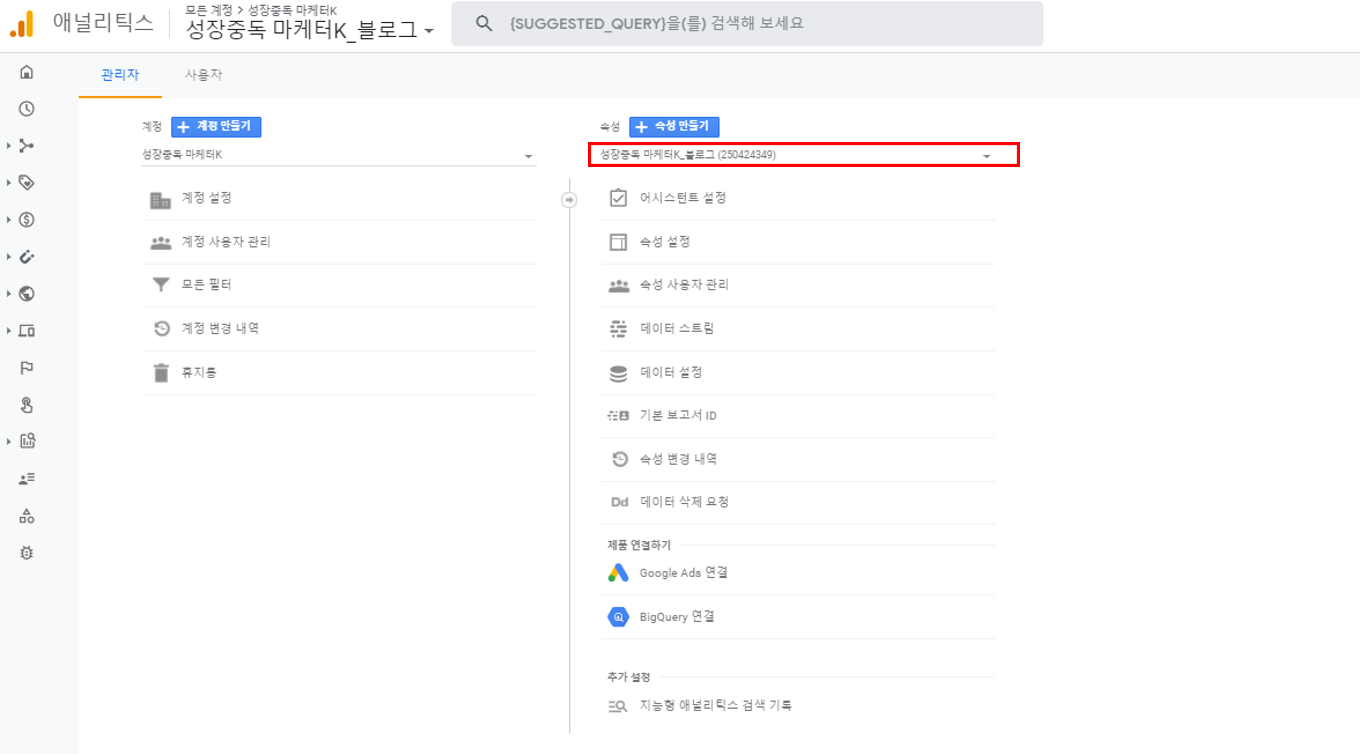Click the history icon for 계정 변경 내역
Viewport: 1360px width, 754px height.
[161, 329]
